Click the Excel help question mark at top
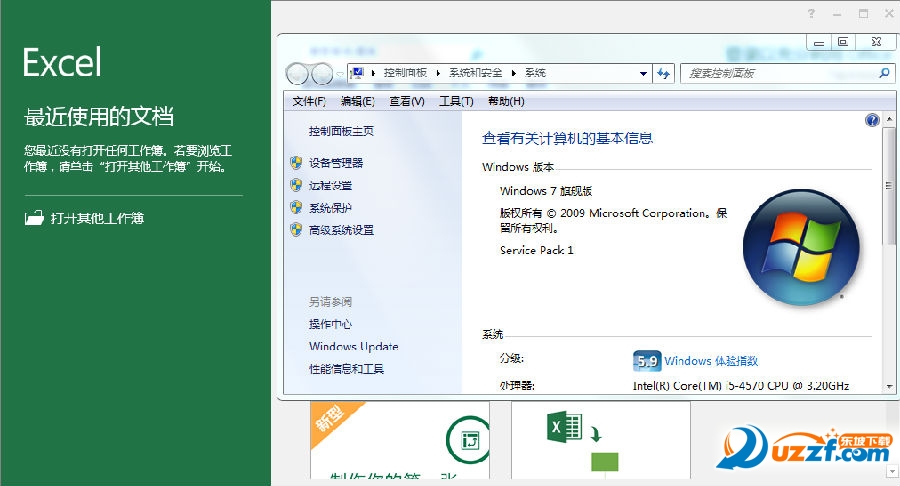The image size is (900, 486). coord(811,13)
